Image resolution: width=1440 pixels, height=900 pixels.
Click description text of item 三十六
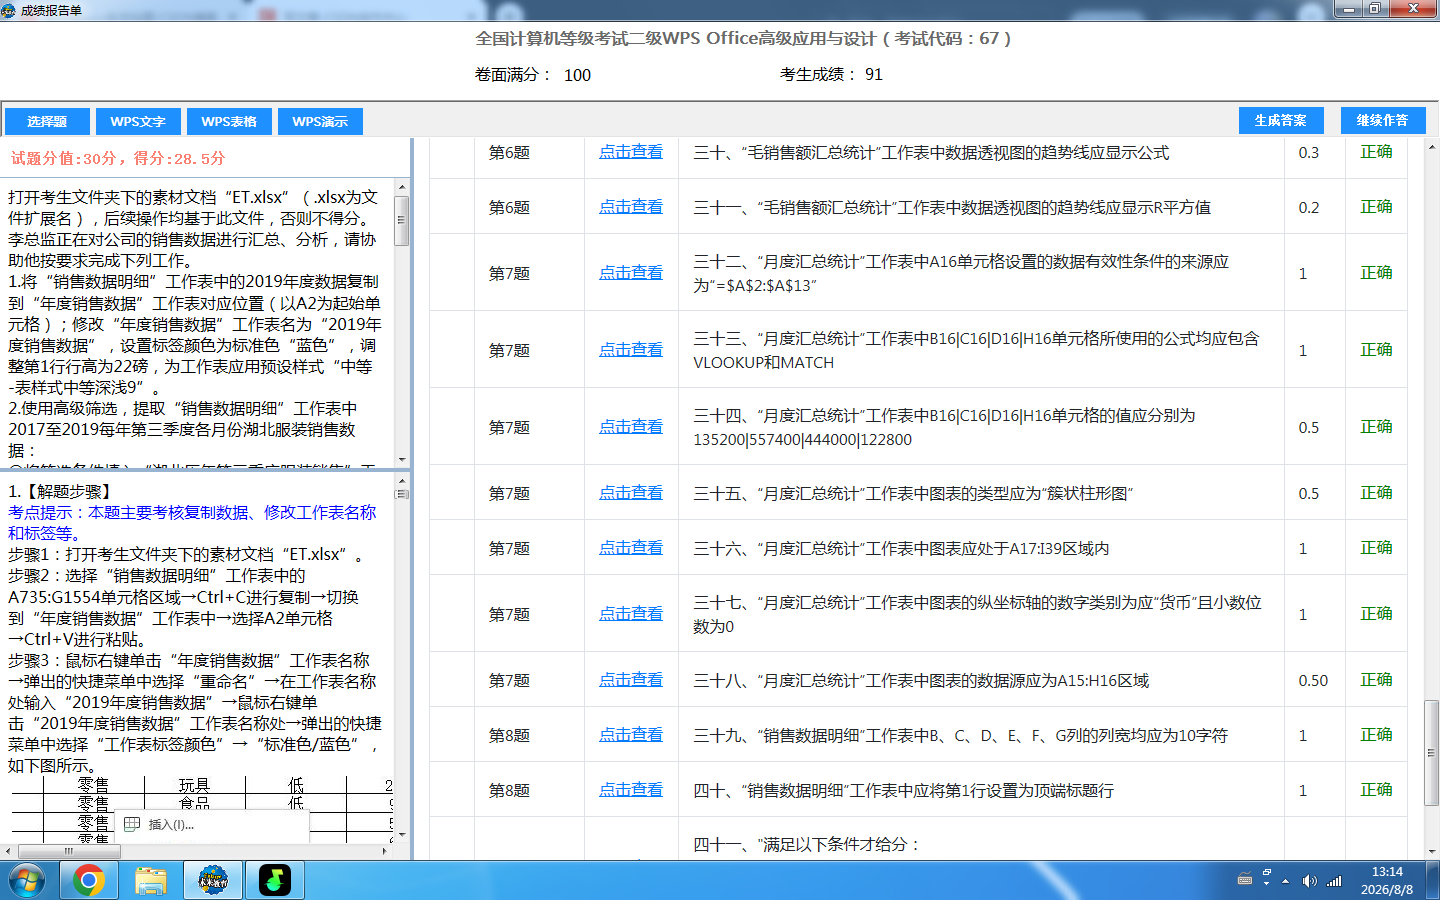901,549
